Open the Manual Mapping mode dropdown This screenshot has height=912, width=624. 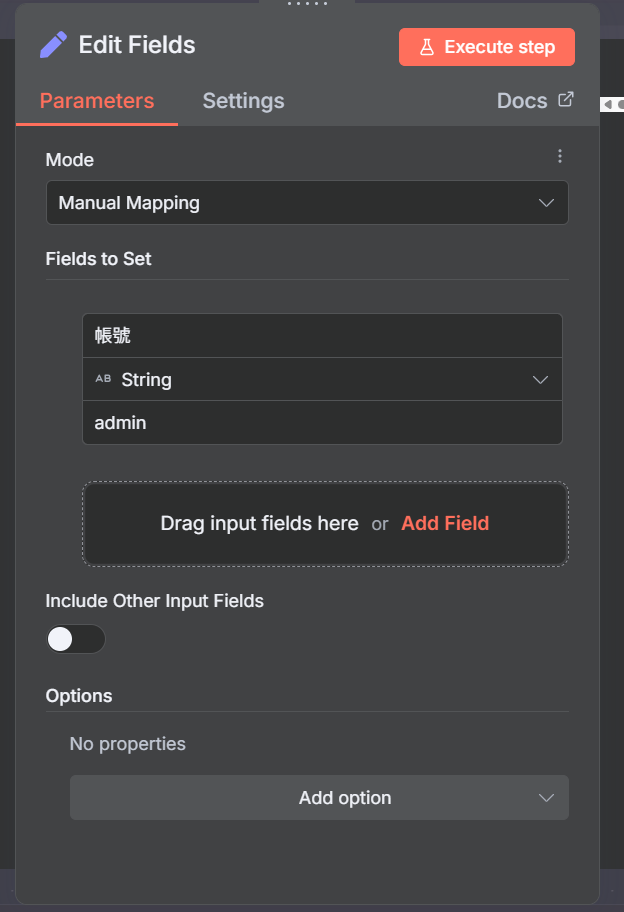[307, 203]
